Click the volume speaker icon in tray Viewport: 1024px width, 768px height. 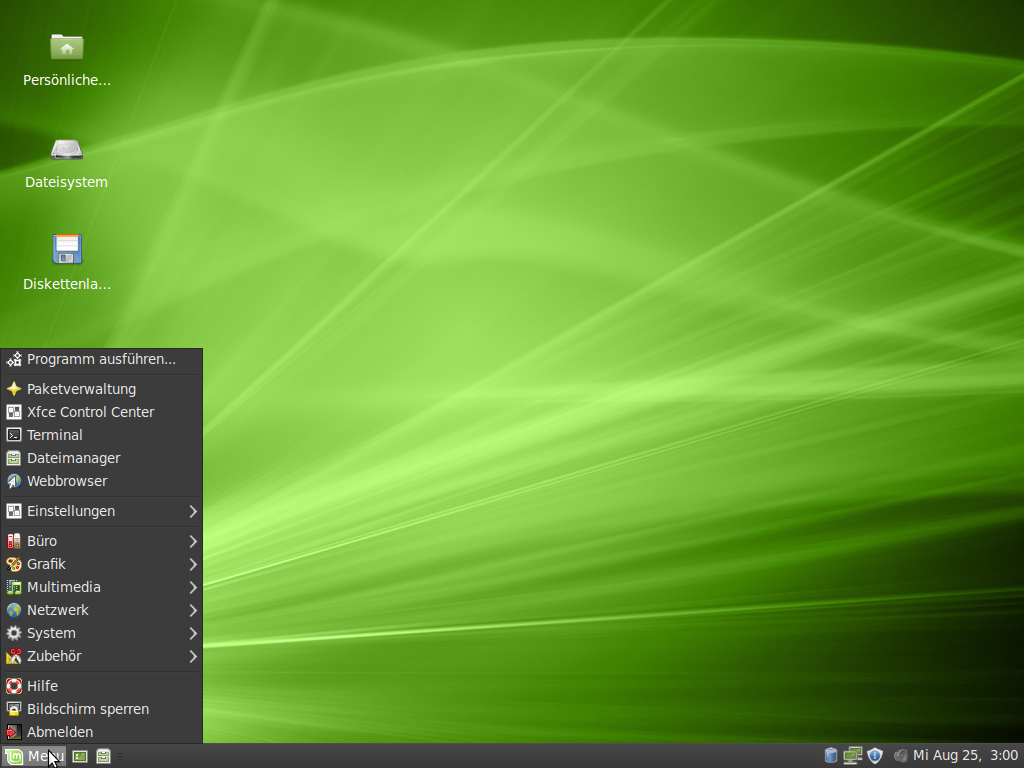tap(900, 755)
